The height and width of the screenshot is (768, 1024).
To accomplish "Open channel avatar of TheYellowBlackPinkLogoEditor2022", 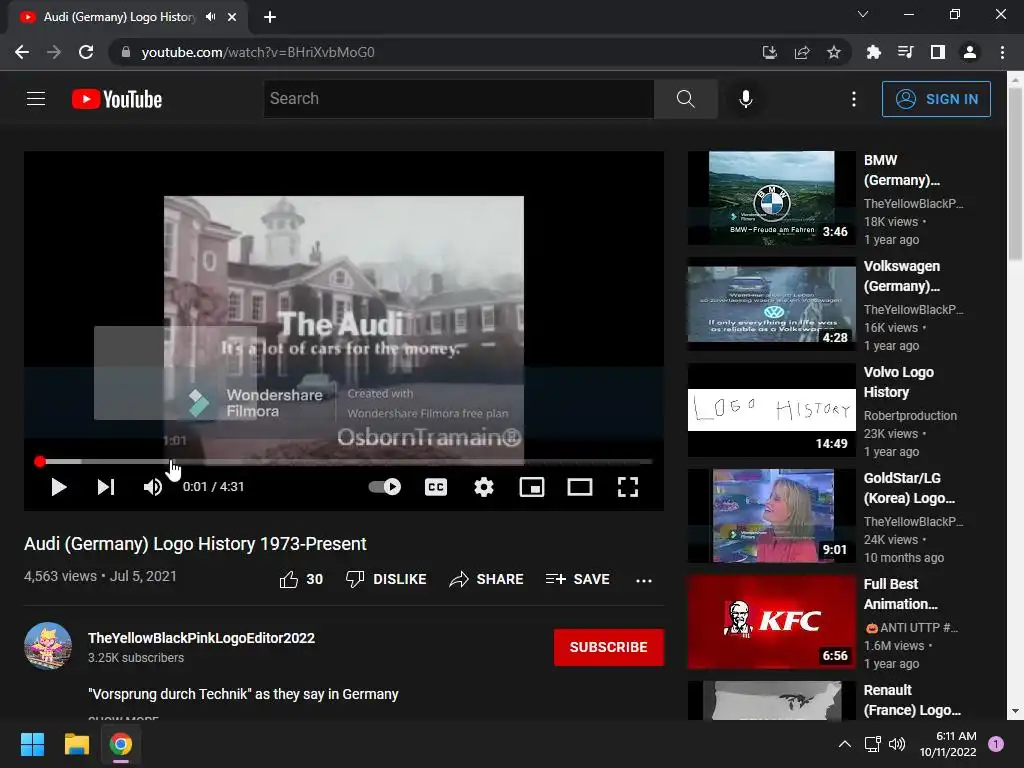I will (x=48, y=646).
